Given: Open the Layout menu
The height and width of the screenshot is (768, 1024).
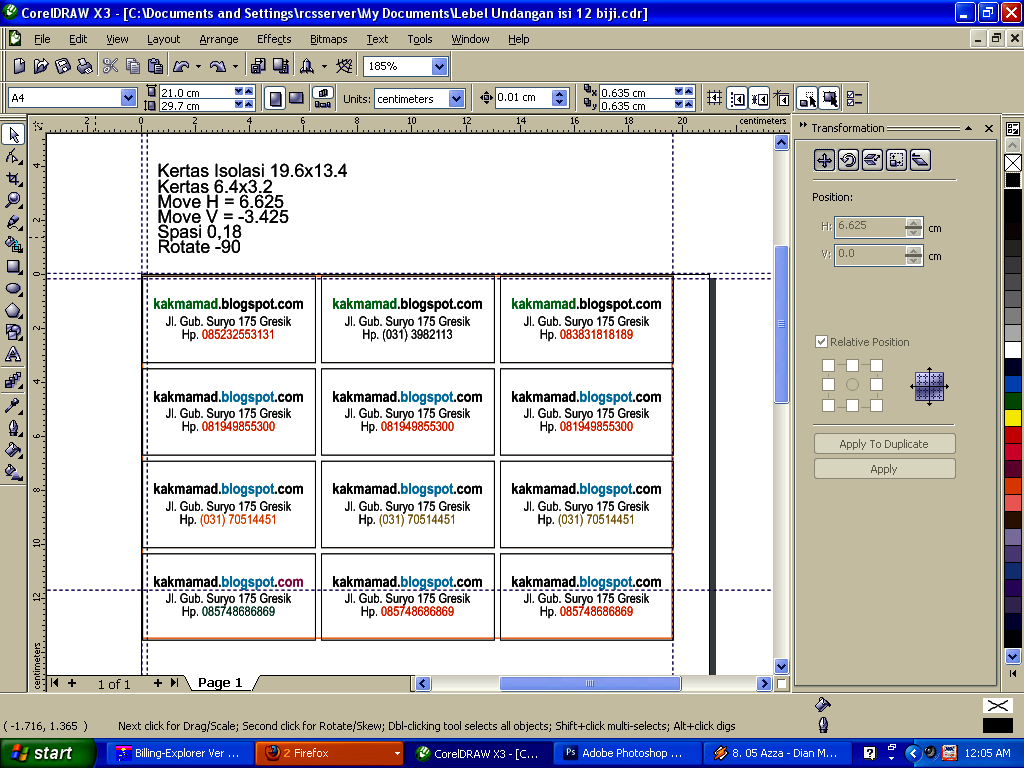Looking at the screenshot, I should [163, 39].
